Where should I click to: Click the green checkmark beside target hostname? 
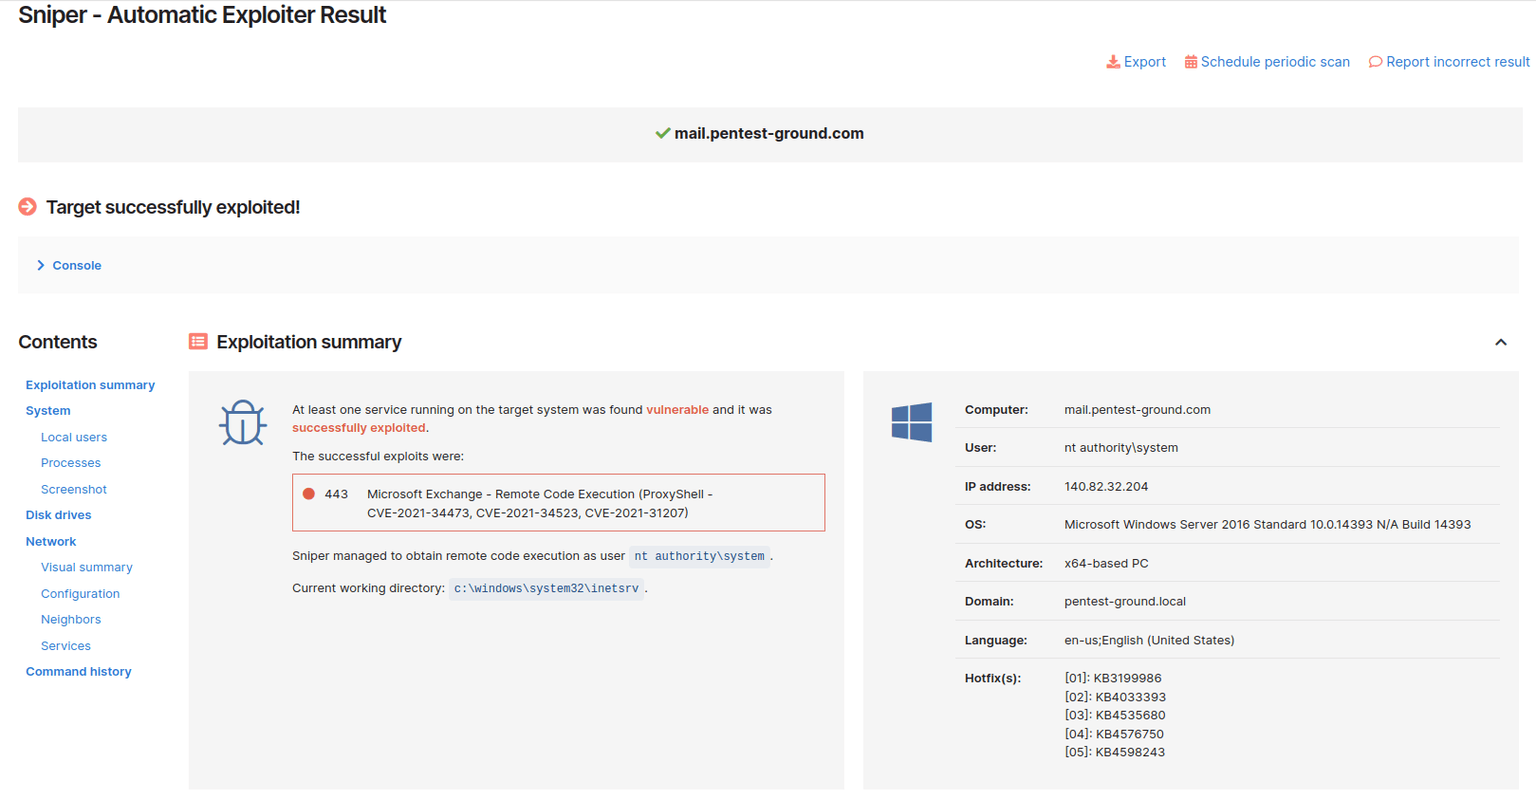click(662, 133)
